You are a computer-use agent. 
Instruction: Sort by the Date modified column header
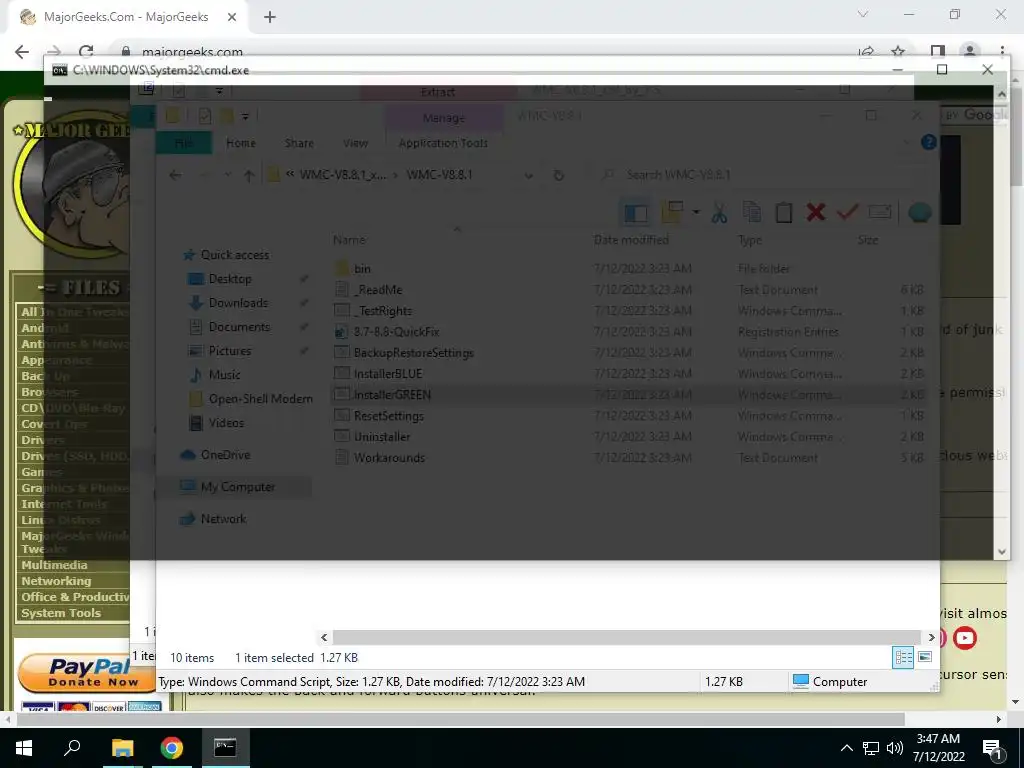631,240
